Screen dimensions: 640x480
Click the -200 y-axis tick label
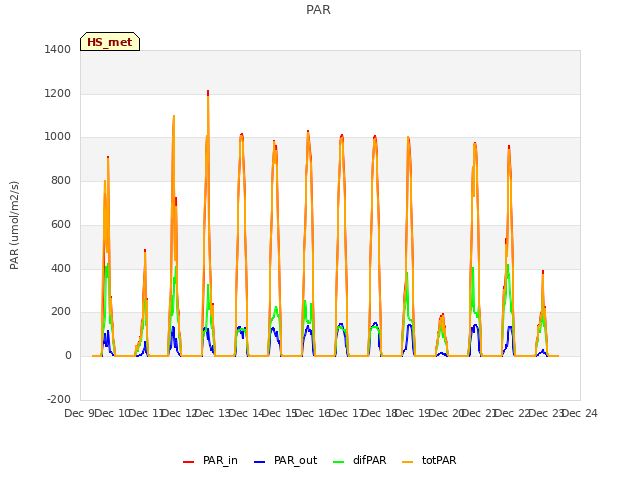click(59, 399)
